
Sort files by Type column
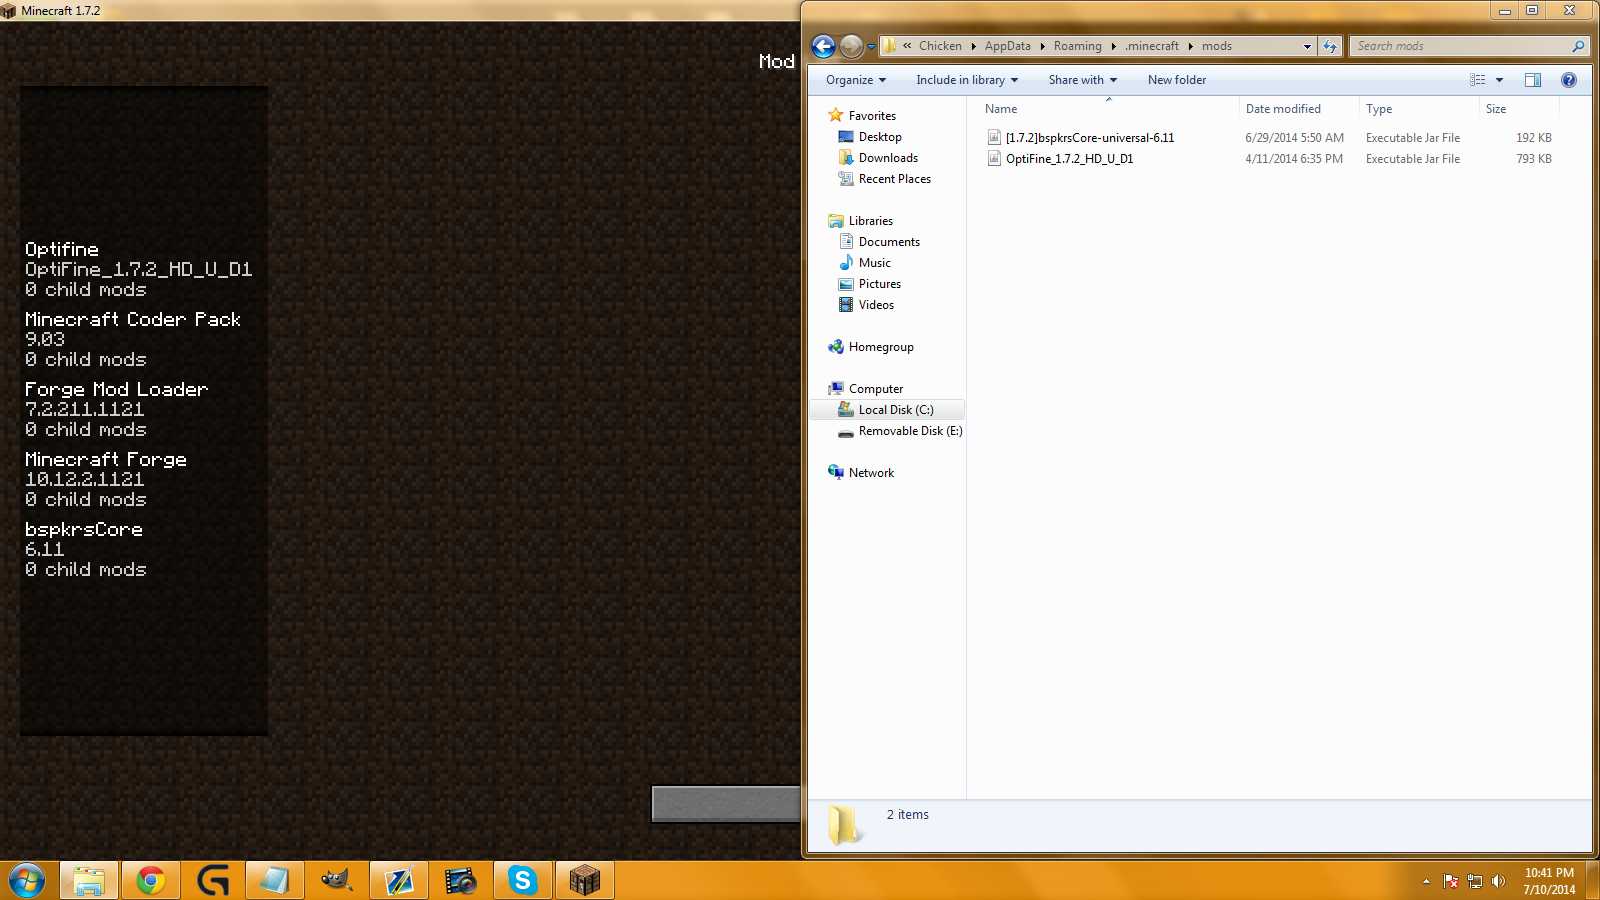coord(1419,109)
